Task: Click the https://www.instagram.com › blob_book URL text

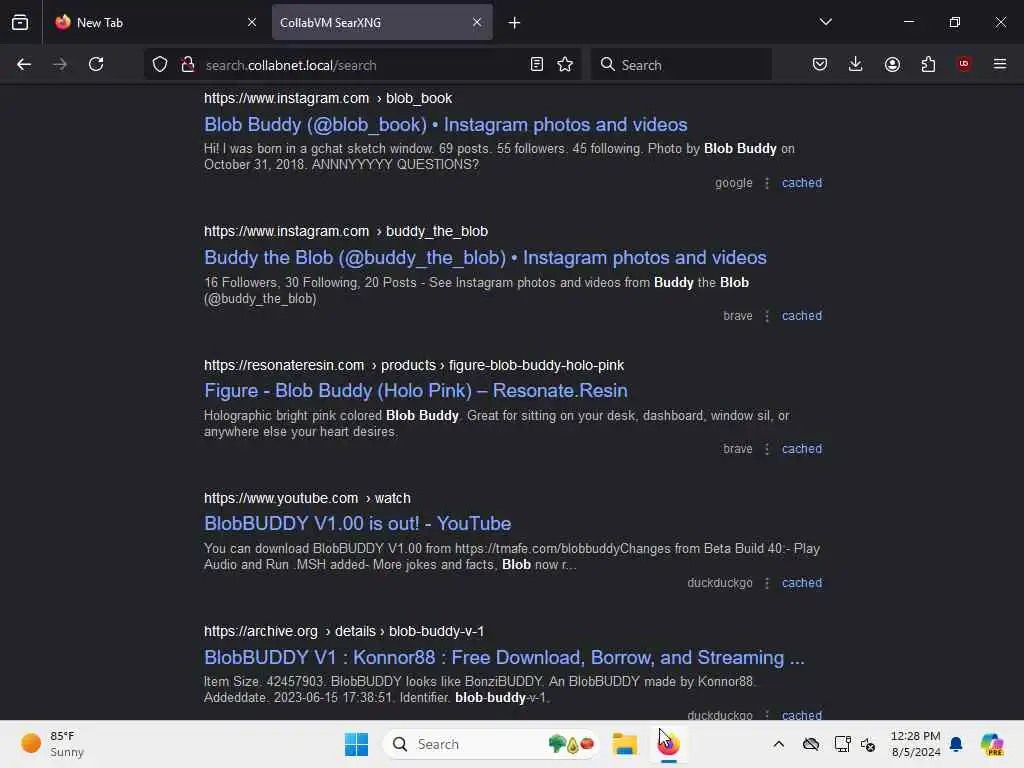Action: (x=328, y=99)
